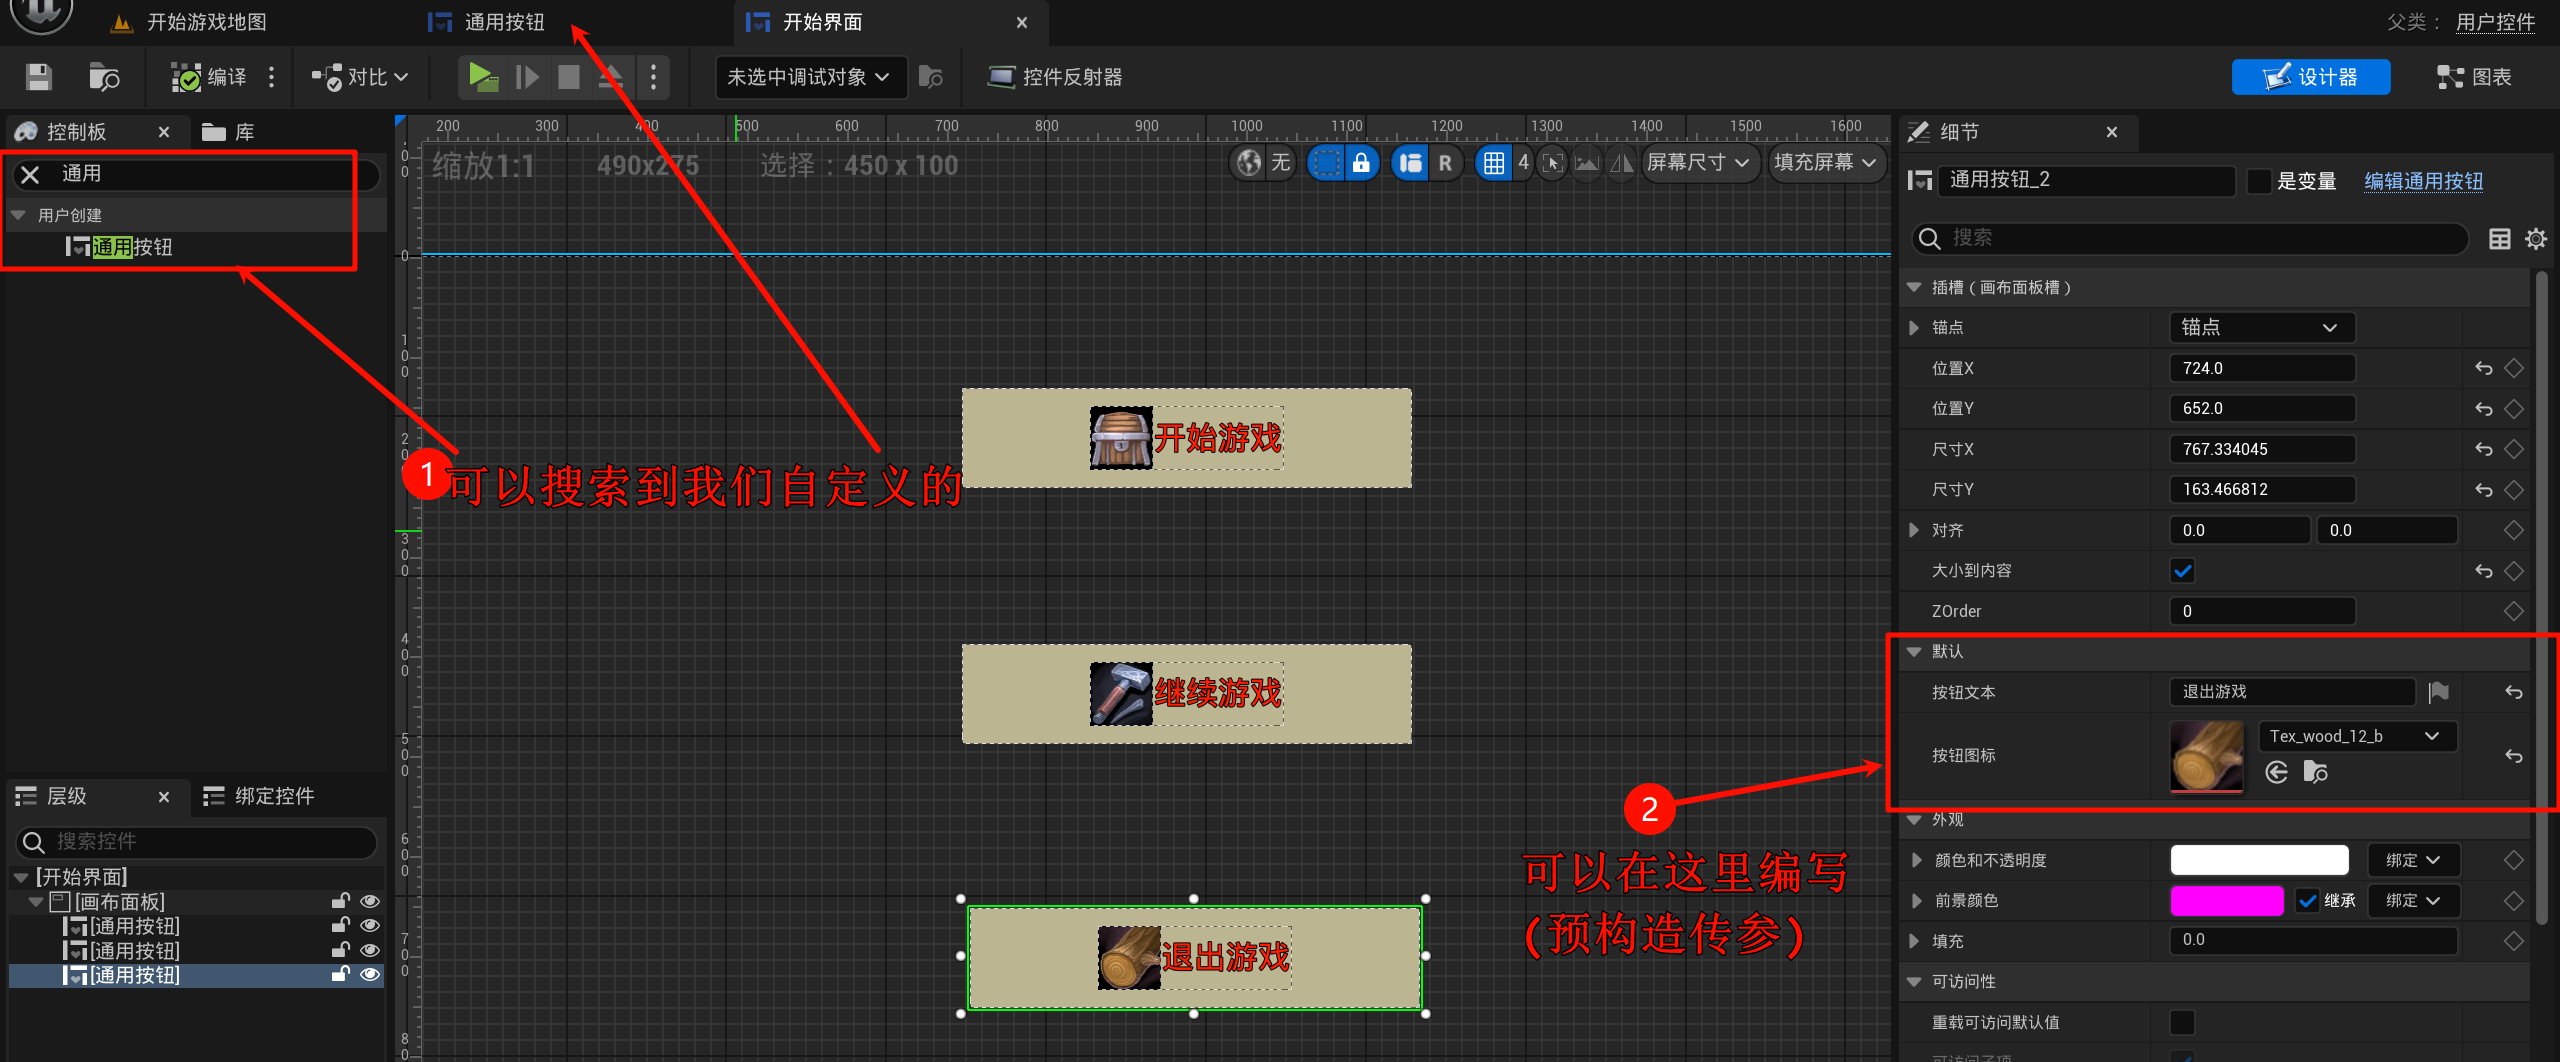This screenshot has width=2560, height=1062.
Task: Enable the 是变量 checkbox
Action: point(2258,181)
